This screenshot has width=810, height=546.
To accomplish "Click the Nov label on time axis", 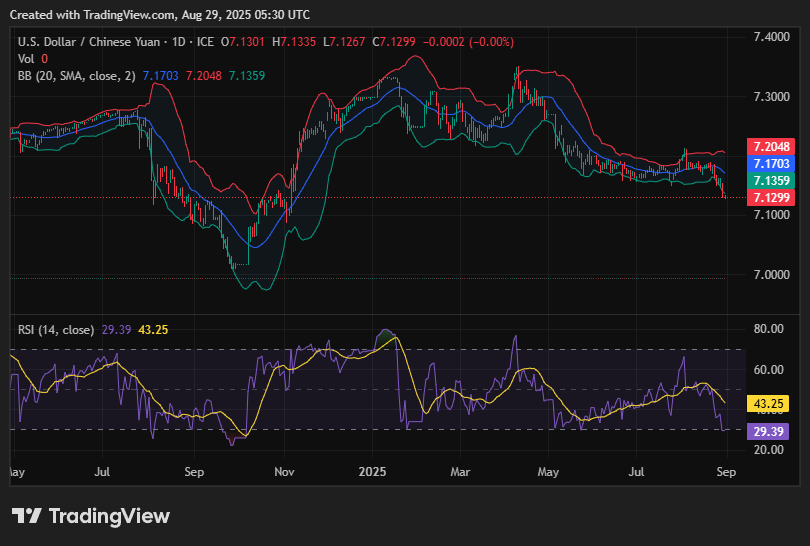I will click(x=284, y=472).
